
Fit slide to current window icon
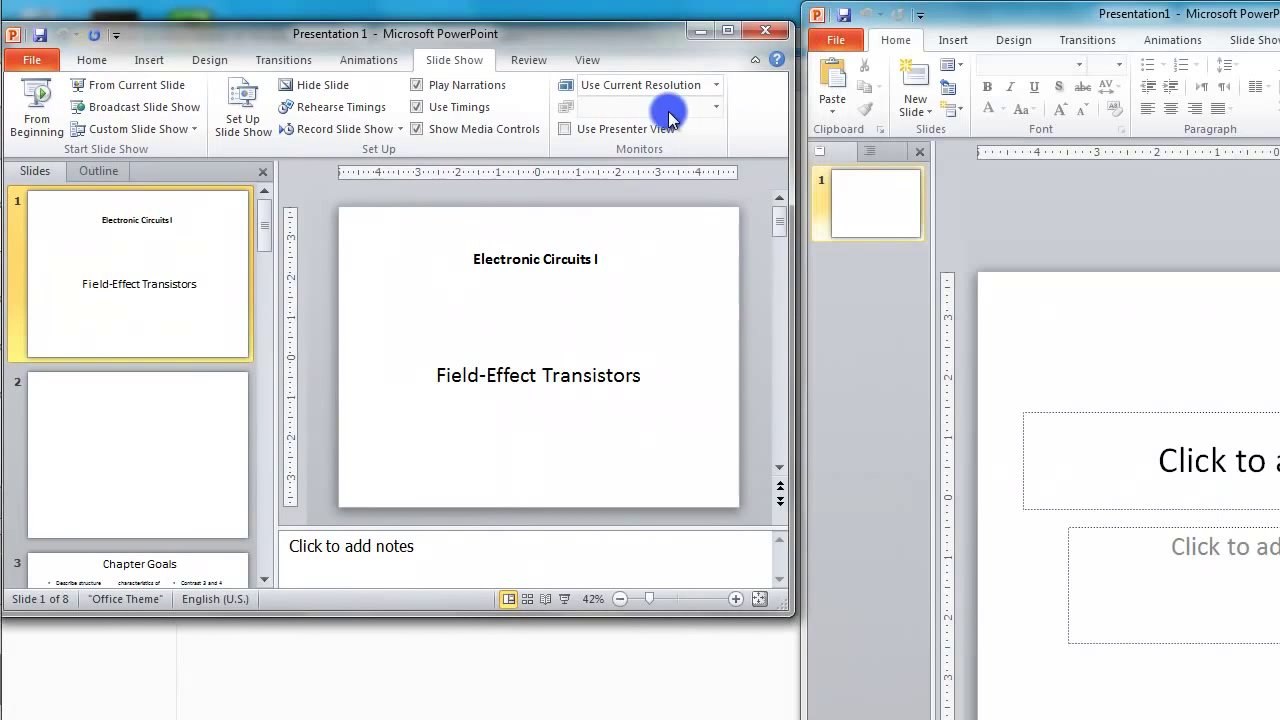pyautogui.click(x=759, y=599)
